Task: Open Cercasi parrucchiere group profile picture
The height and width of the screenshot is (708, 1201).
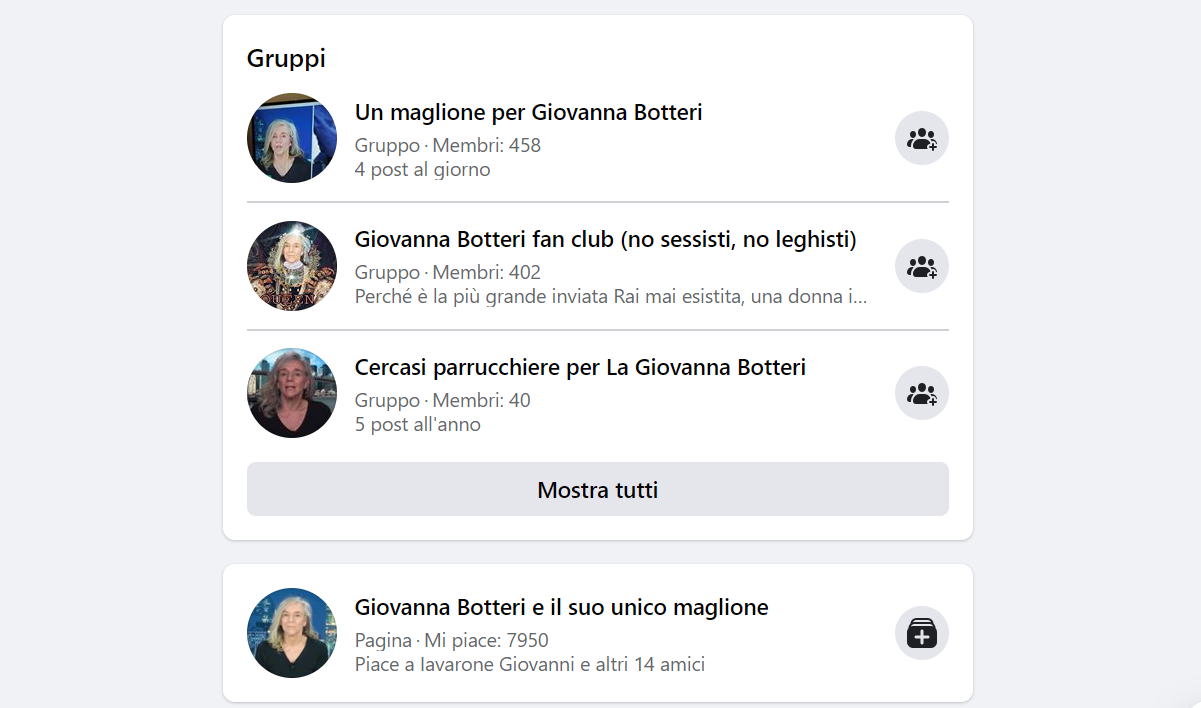Action: pyautogui.click(x=292, y=393)
